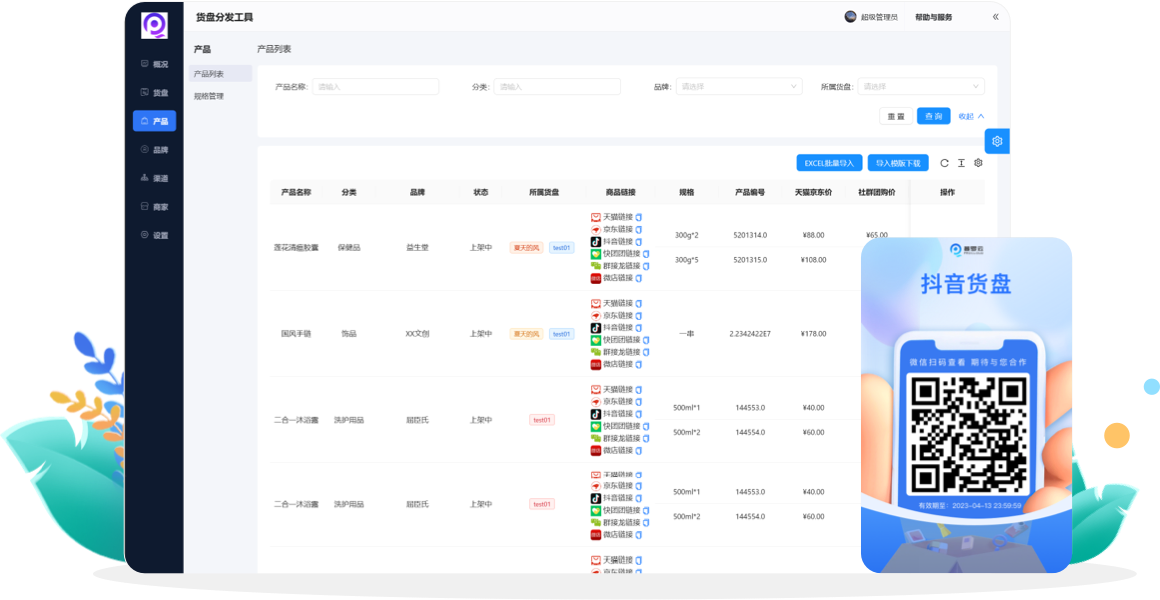Viewport: 1160px width, 600px height.
Task: Click the ¥65.00 group-buy price cell
Action: point(877,235)
